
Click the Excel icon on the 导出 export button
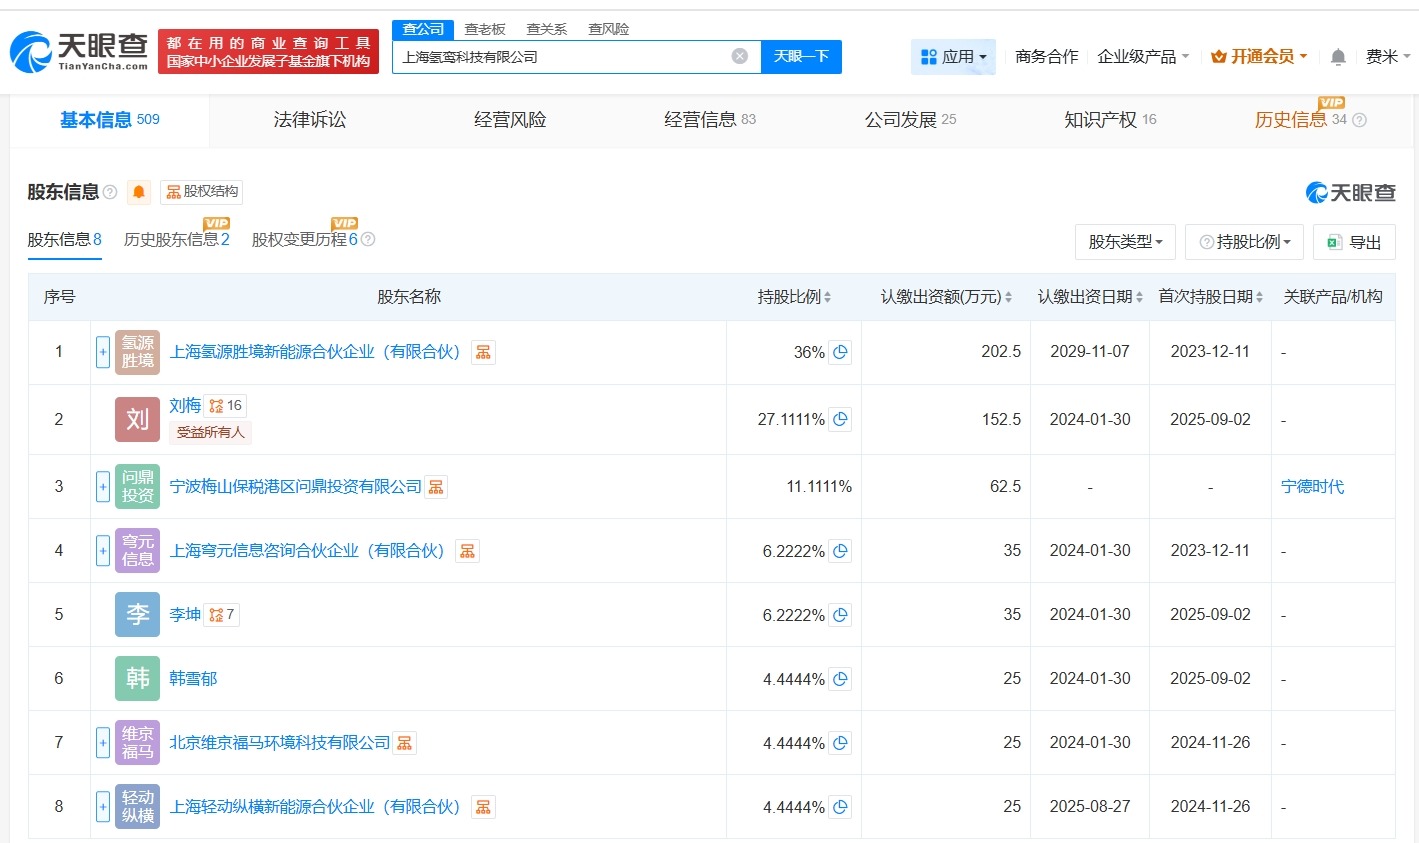[1333, 242]
